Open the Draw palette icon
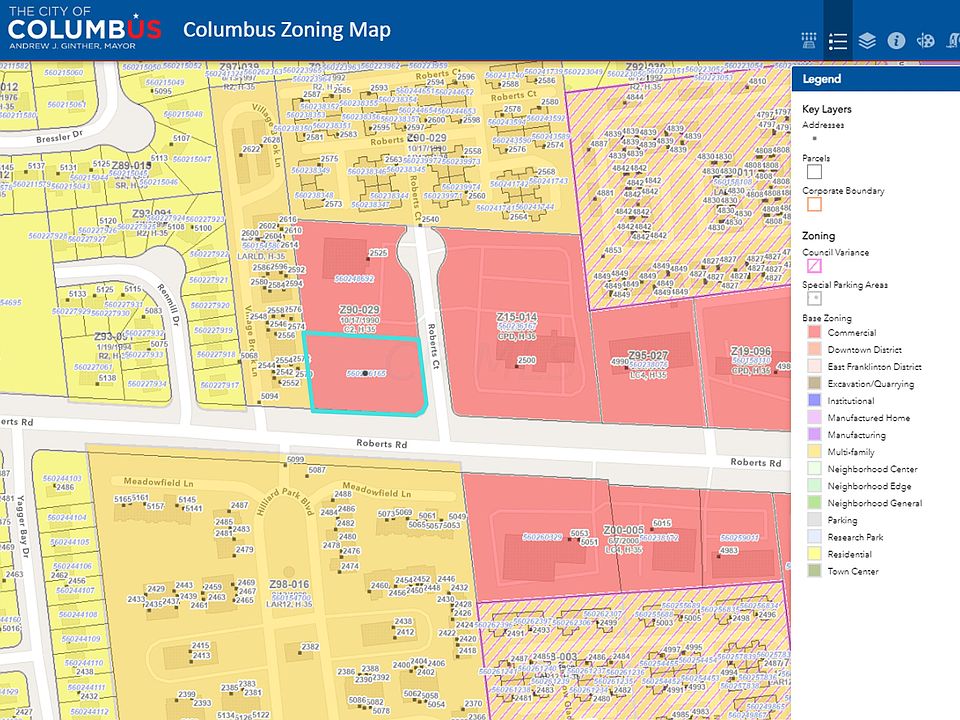The width and height of the screenshot is (960, 720). pos(925,41)
